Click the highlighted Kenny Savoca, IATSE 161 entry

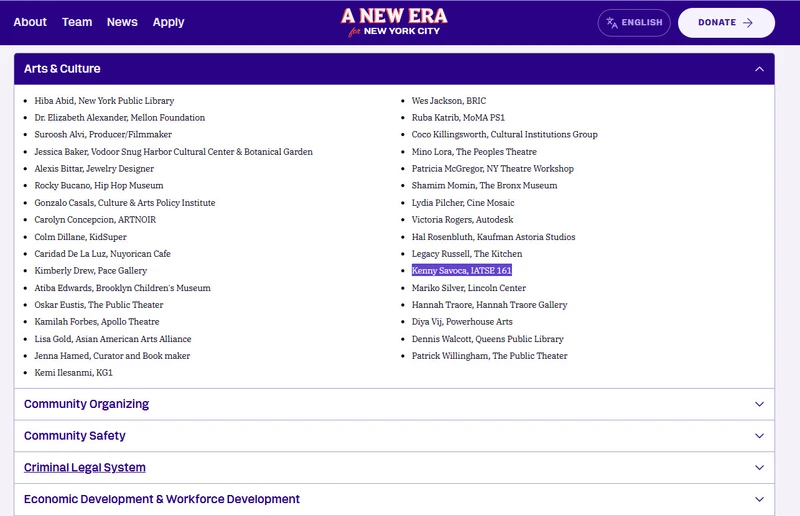click(462, 271)
